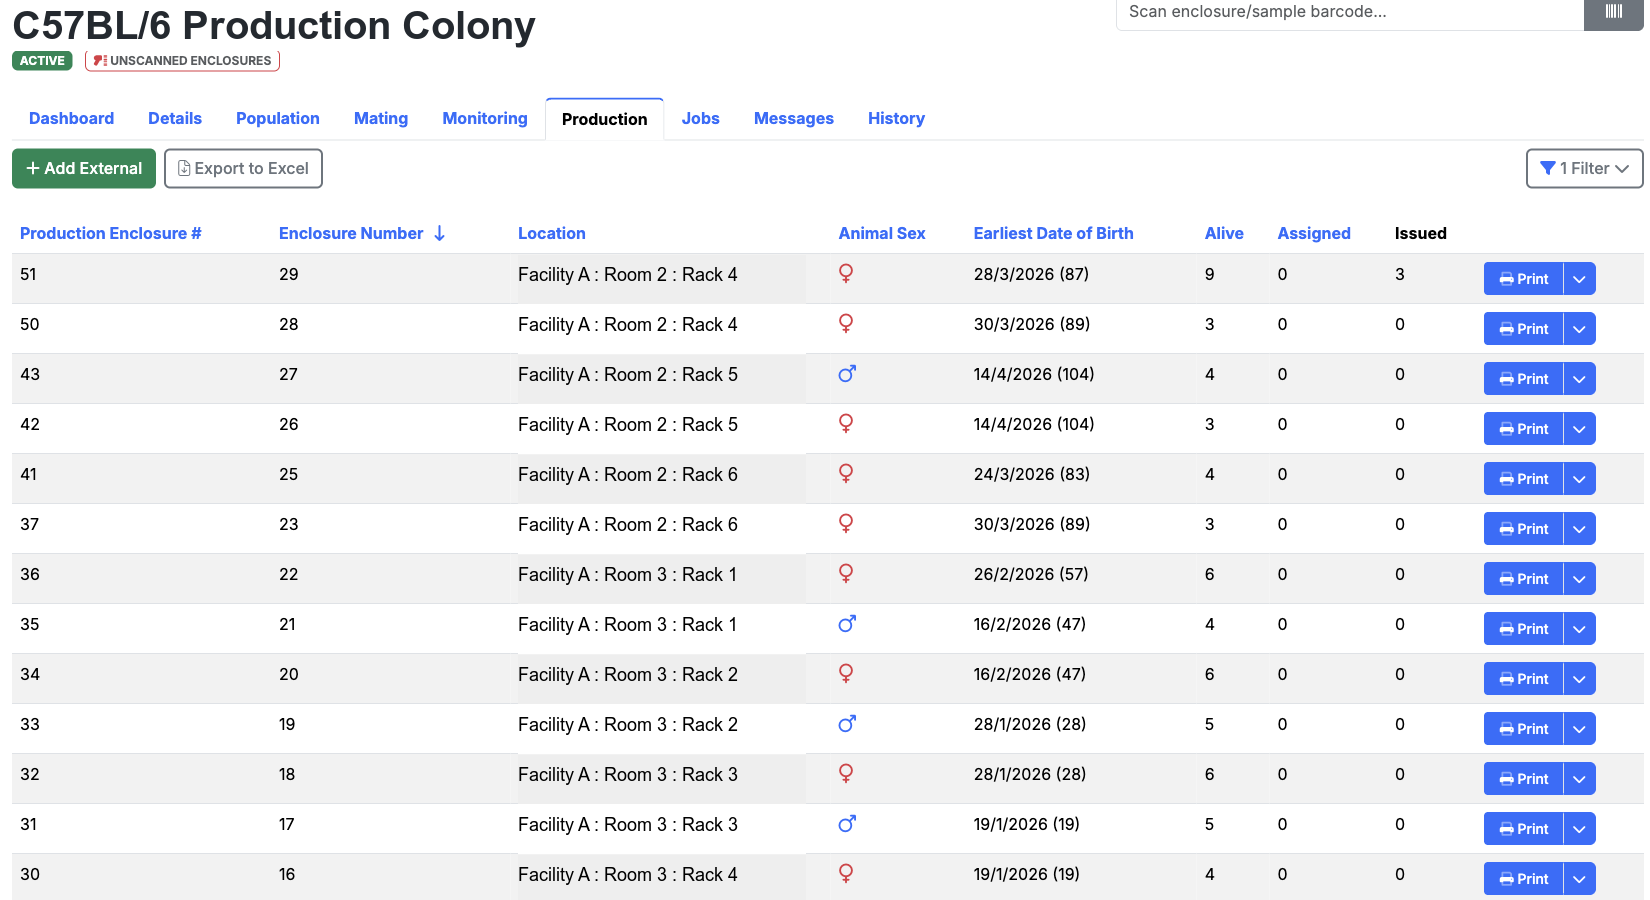Print label for enclosure 17
Image resolution: width=1650 pixels, height=900 pixels.
pos(1523,829)
